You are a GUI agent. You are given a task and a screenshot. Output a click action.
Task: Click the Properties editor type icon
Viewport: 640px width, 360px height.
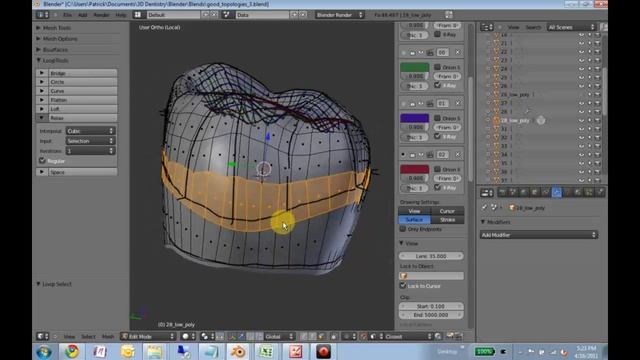pos(487,192)
